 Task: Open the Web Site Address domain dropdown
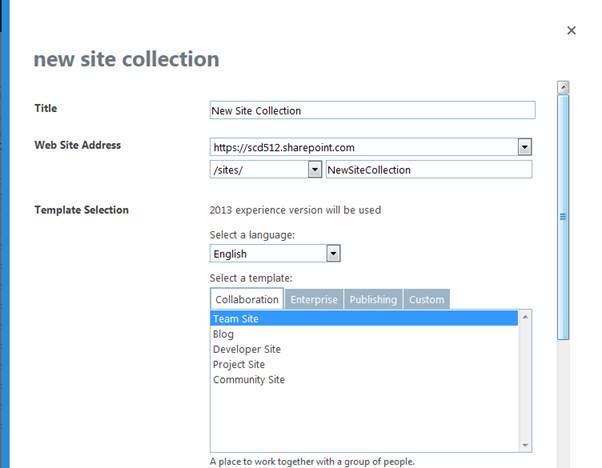pos(524,148)
